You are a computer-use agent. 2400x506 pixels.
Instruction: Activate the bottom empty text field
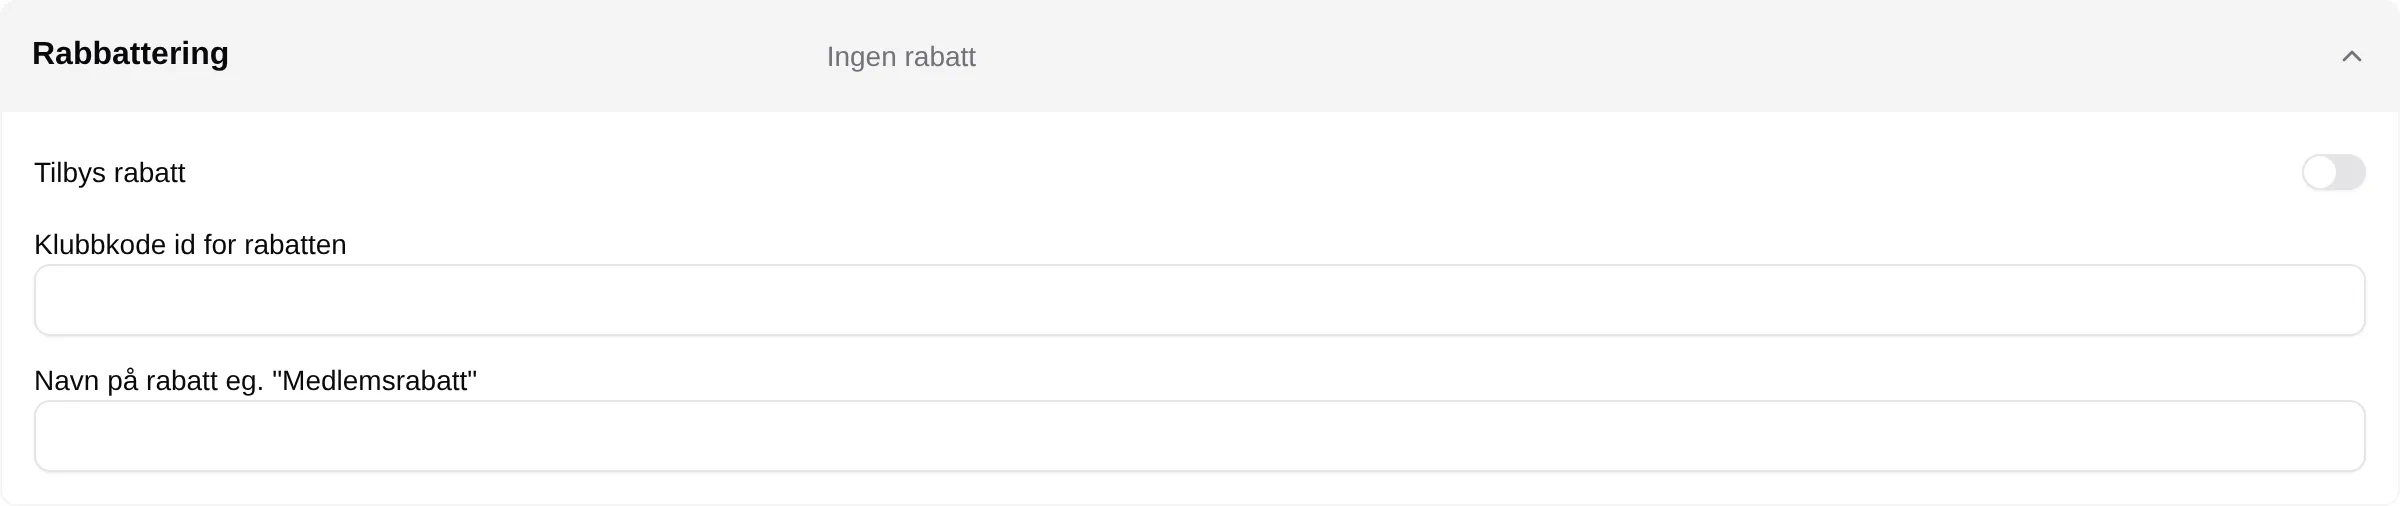point(1199,436)
